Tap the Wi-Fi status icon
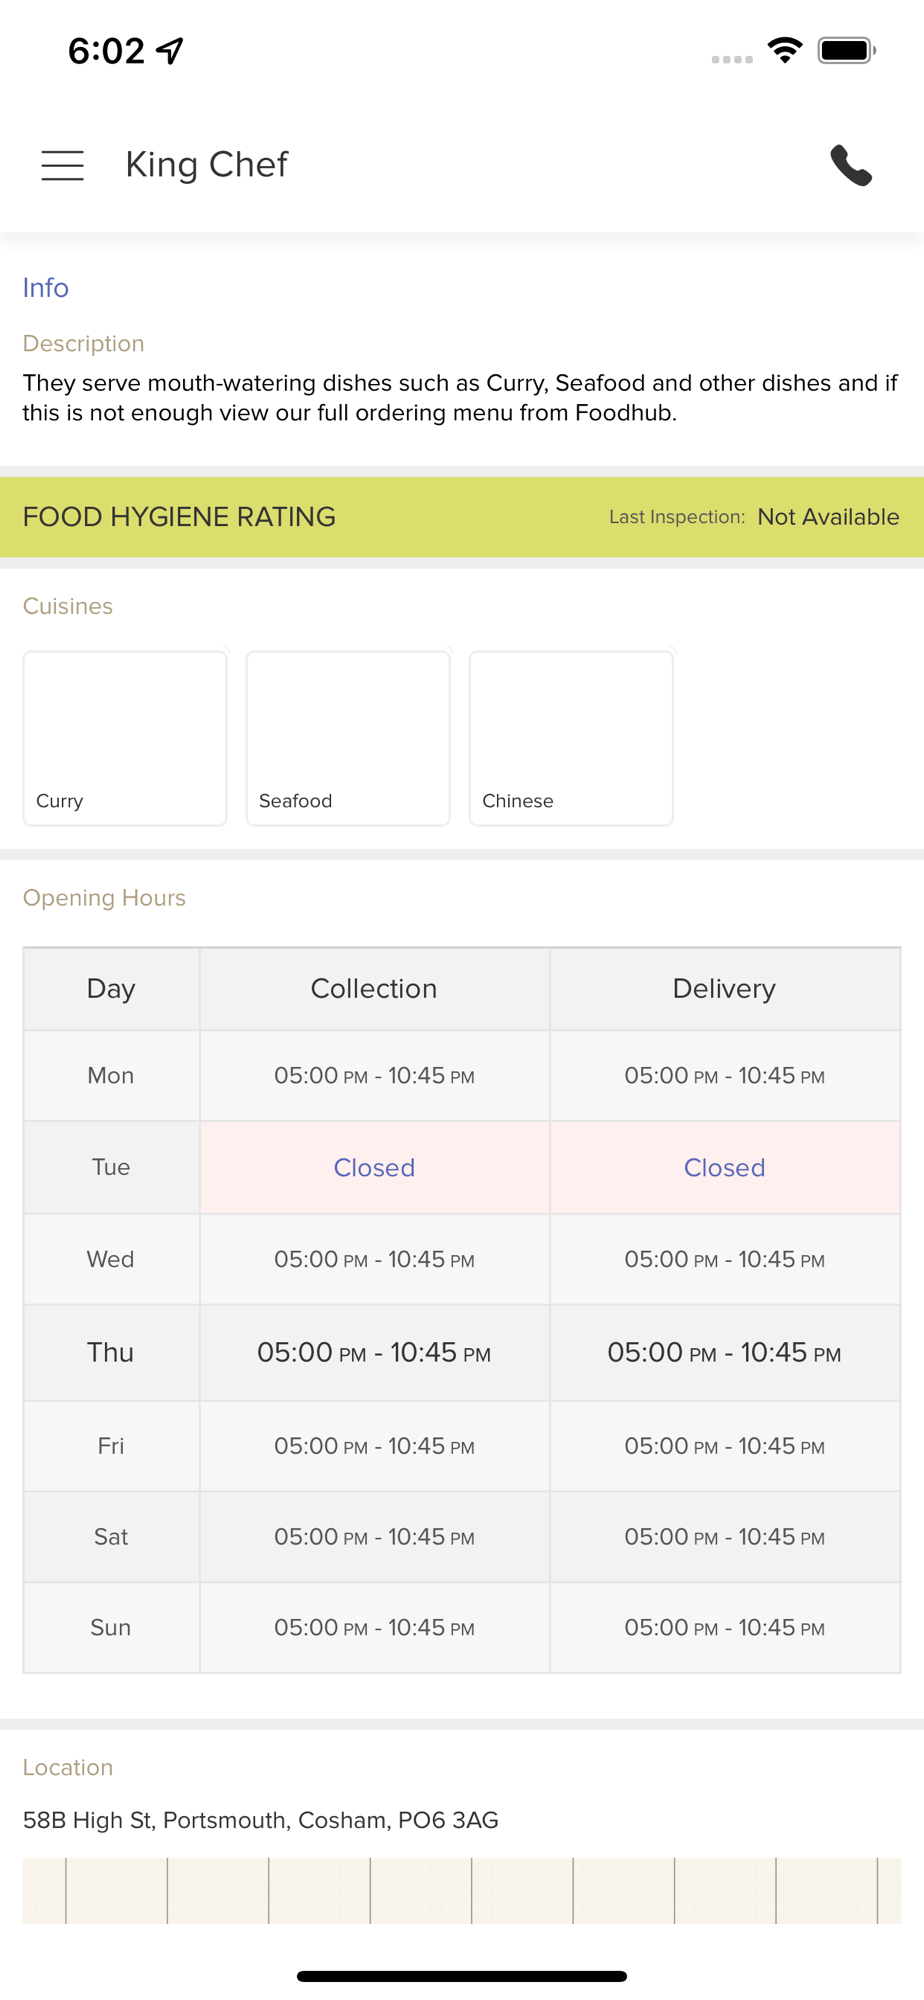 pyautogui.click(x=785, y=50)
